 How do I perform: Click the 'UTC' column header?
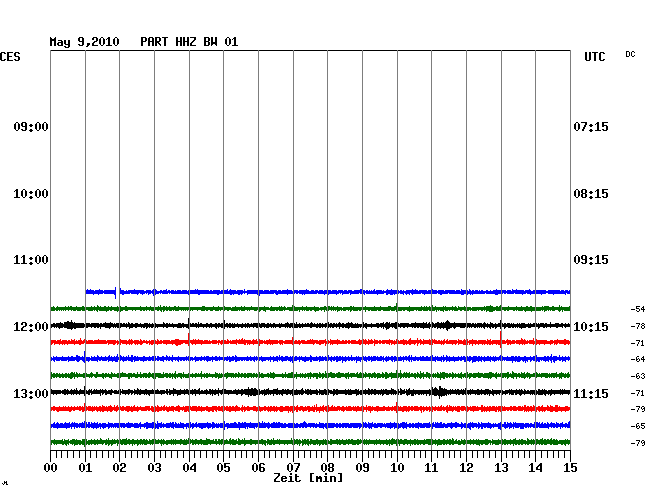595,58
